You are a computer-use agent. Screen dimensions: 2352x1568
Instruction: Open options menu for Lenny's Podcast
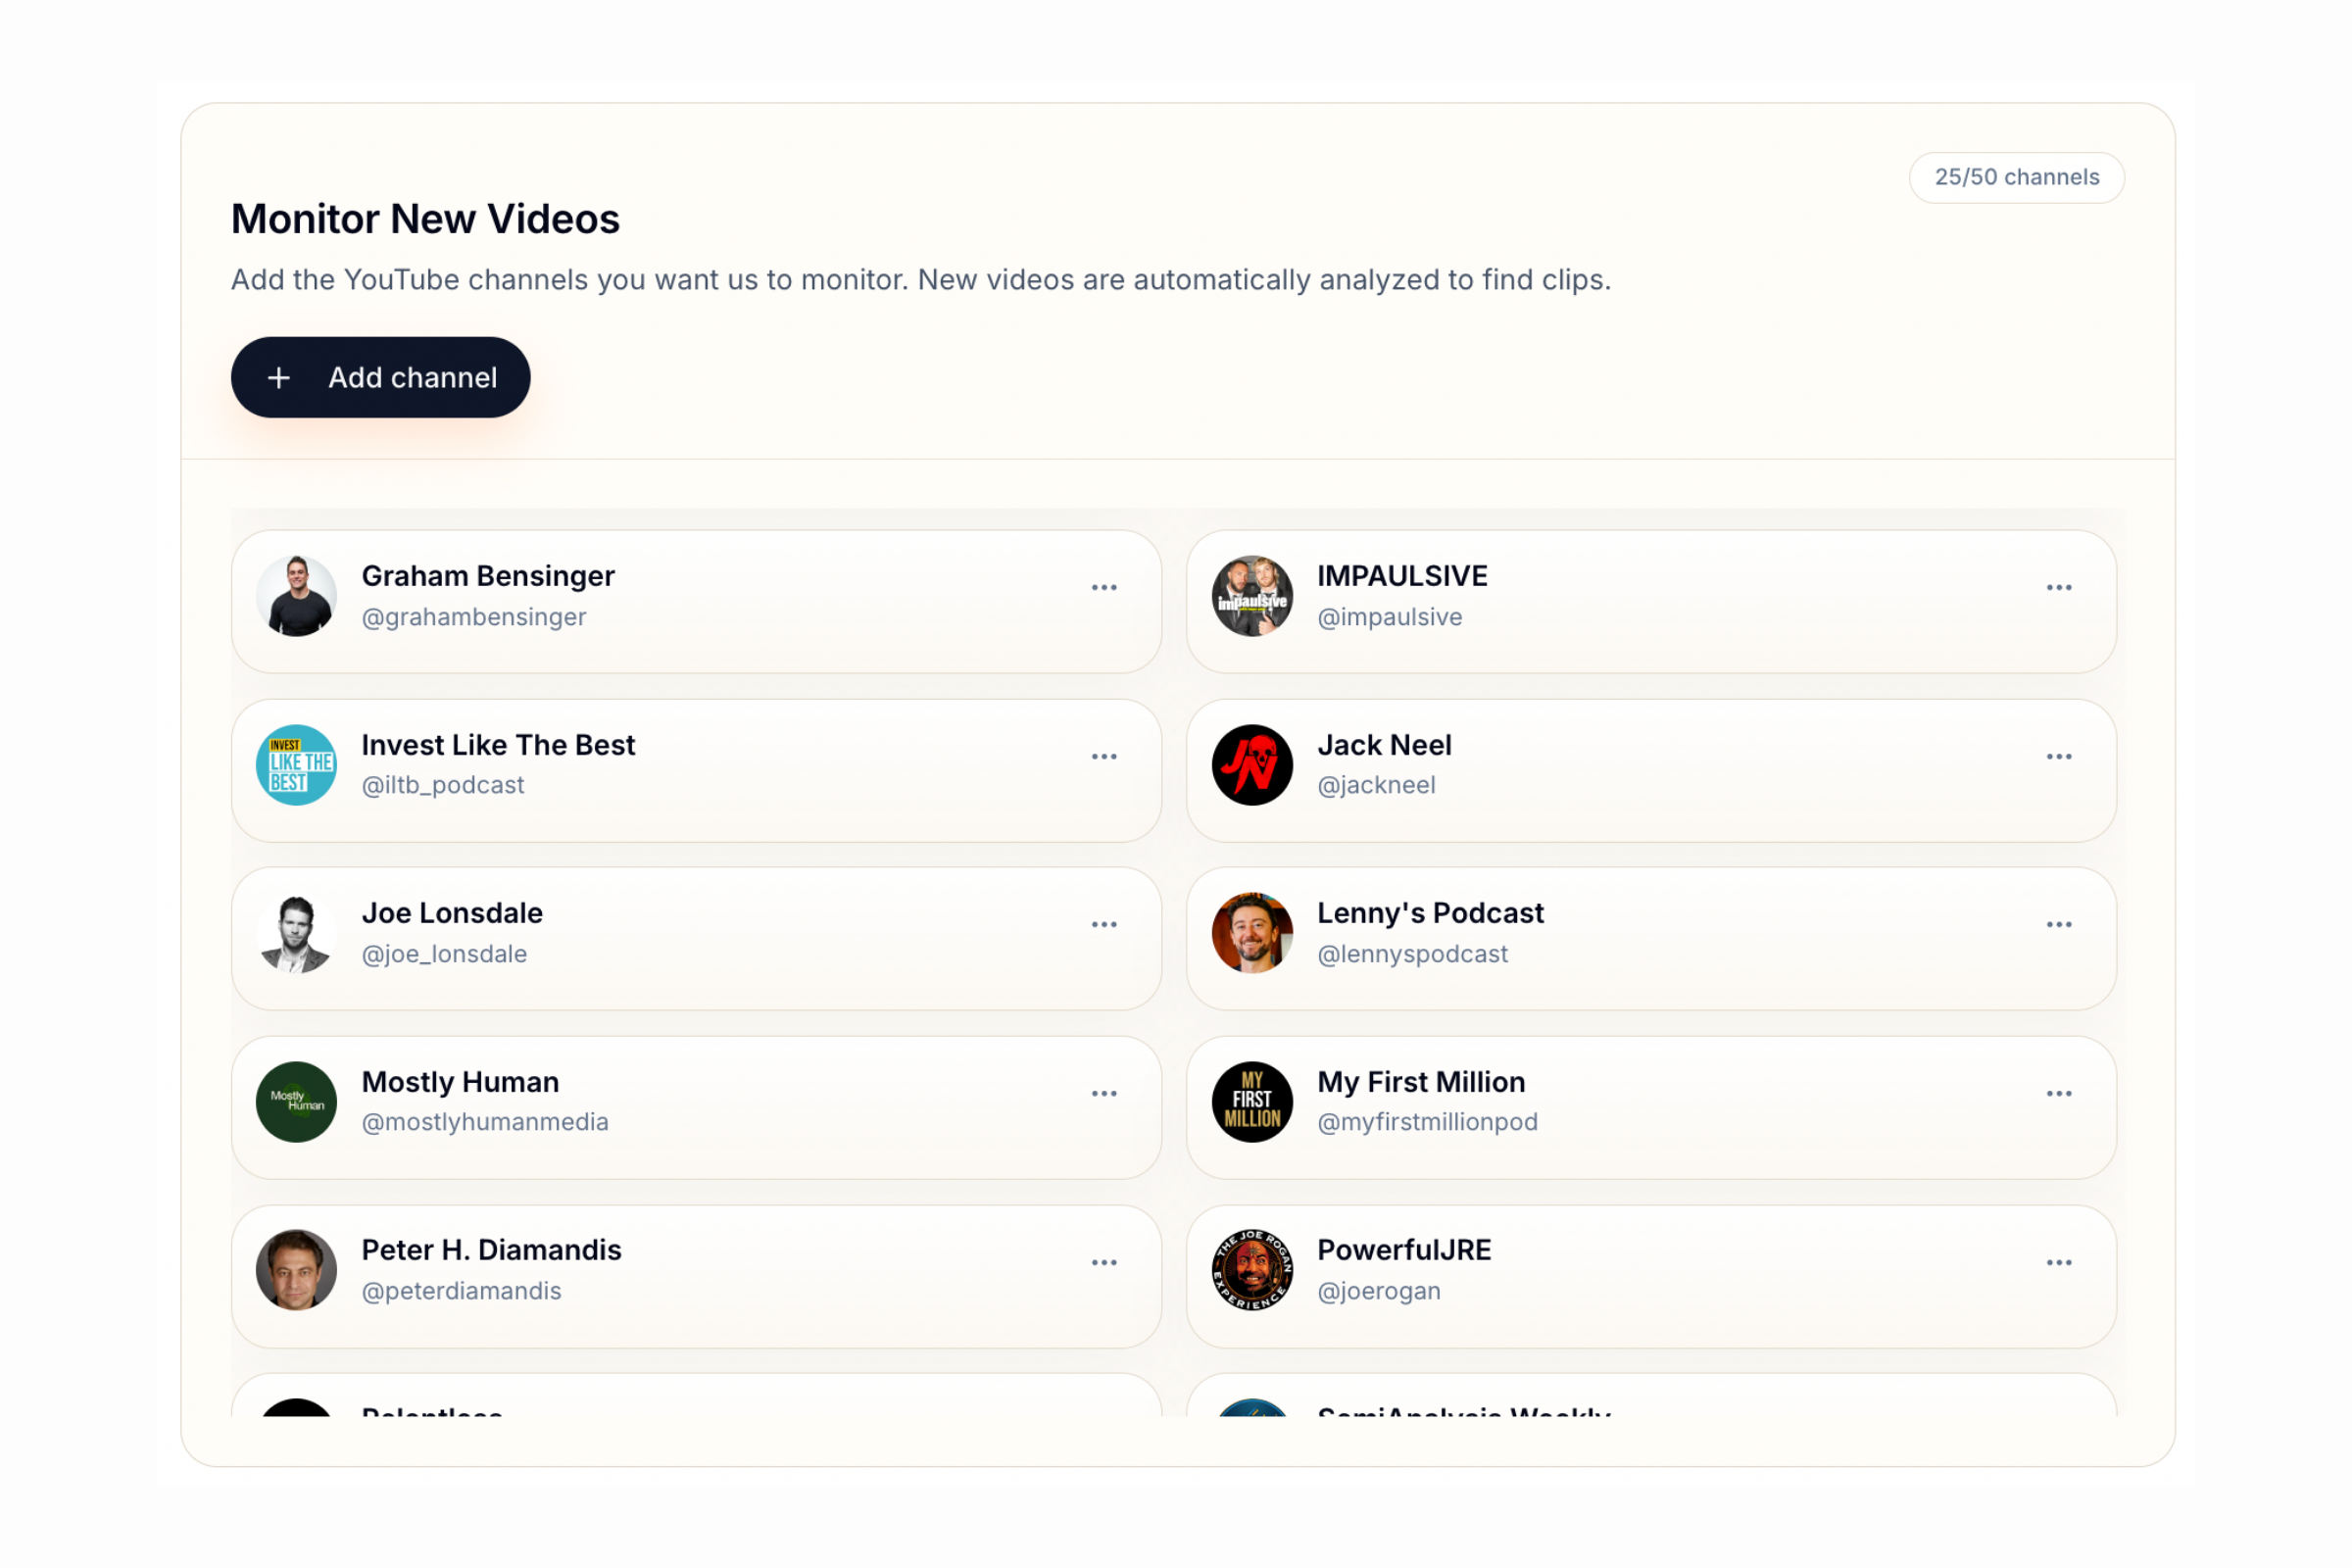tap(2059, 925)
